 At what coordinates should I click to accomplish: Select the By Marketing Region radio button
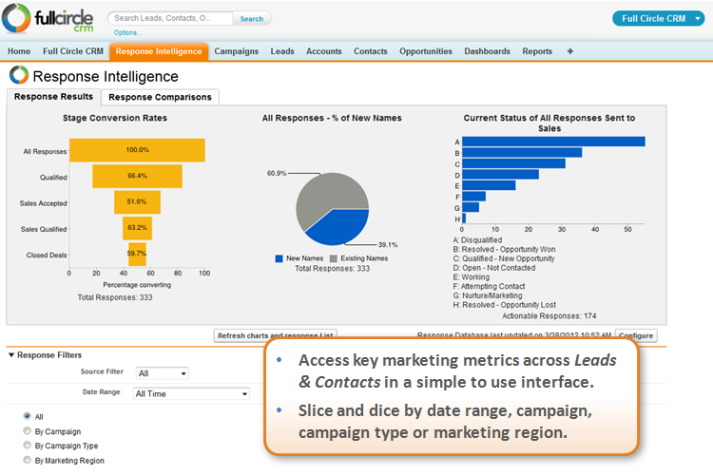27,460
